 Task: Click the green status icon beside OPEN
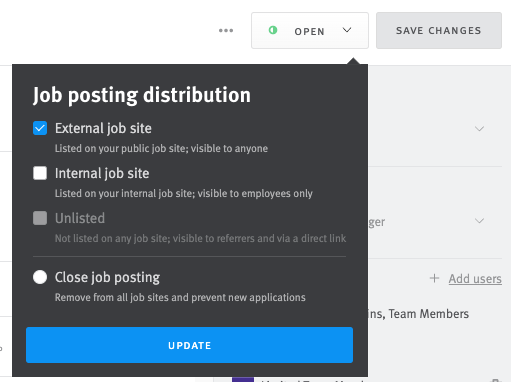273,30
